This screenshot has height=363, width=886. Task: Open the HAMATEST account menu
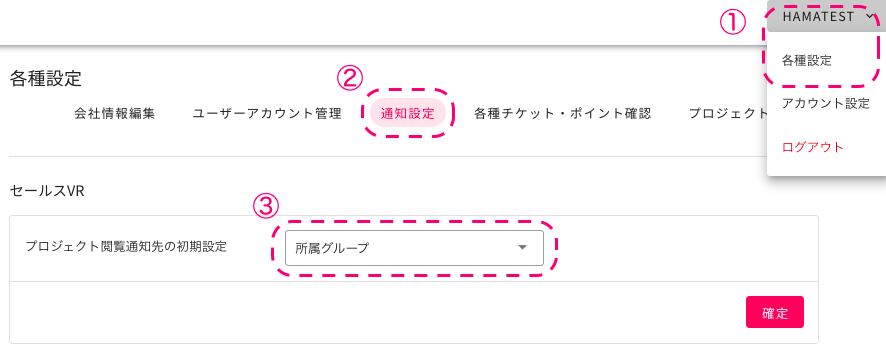[x=826, y=16]
